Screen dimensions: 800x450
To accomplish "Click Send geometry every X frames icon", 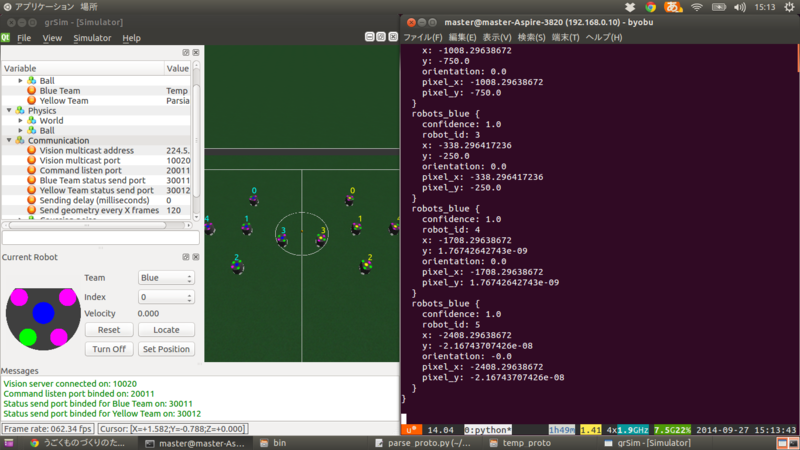I will [x=32, y=210].
